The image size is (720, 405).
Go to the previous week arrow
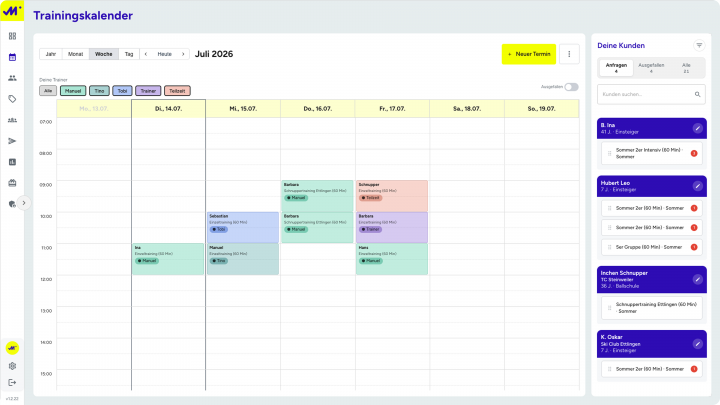(x=146, y=54)
